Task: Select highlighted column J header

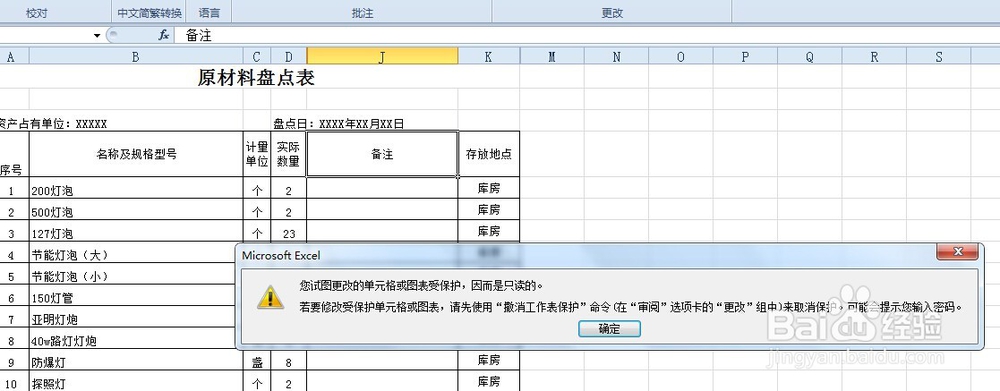Action: [382, 57]
